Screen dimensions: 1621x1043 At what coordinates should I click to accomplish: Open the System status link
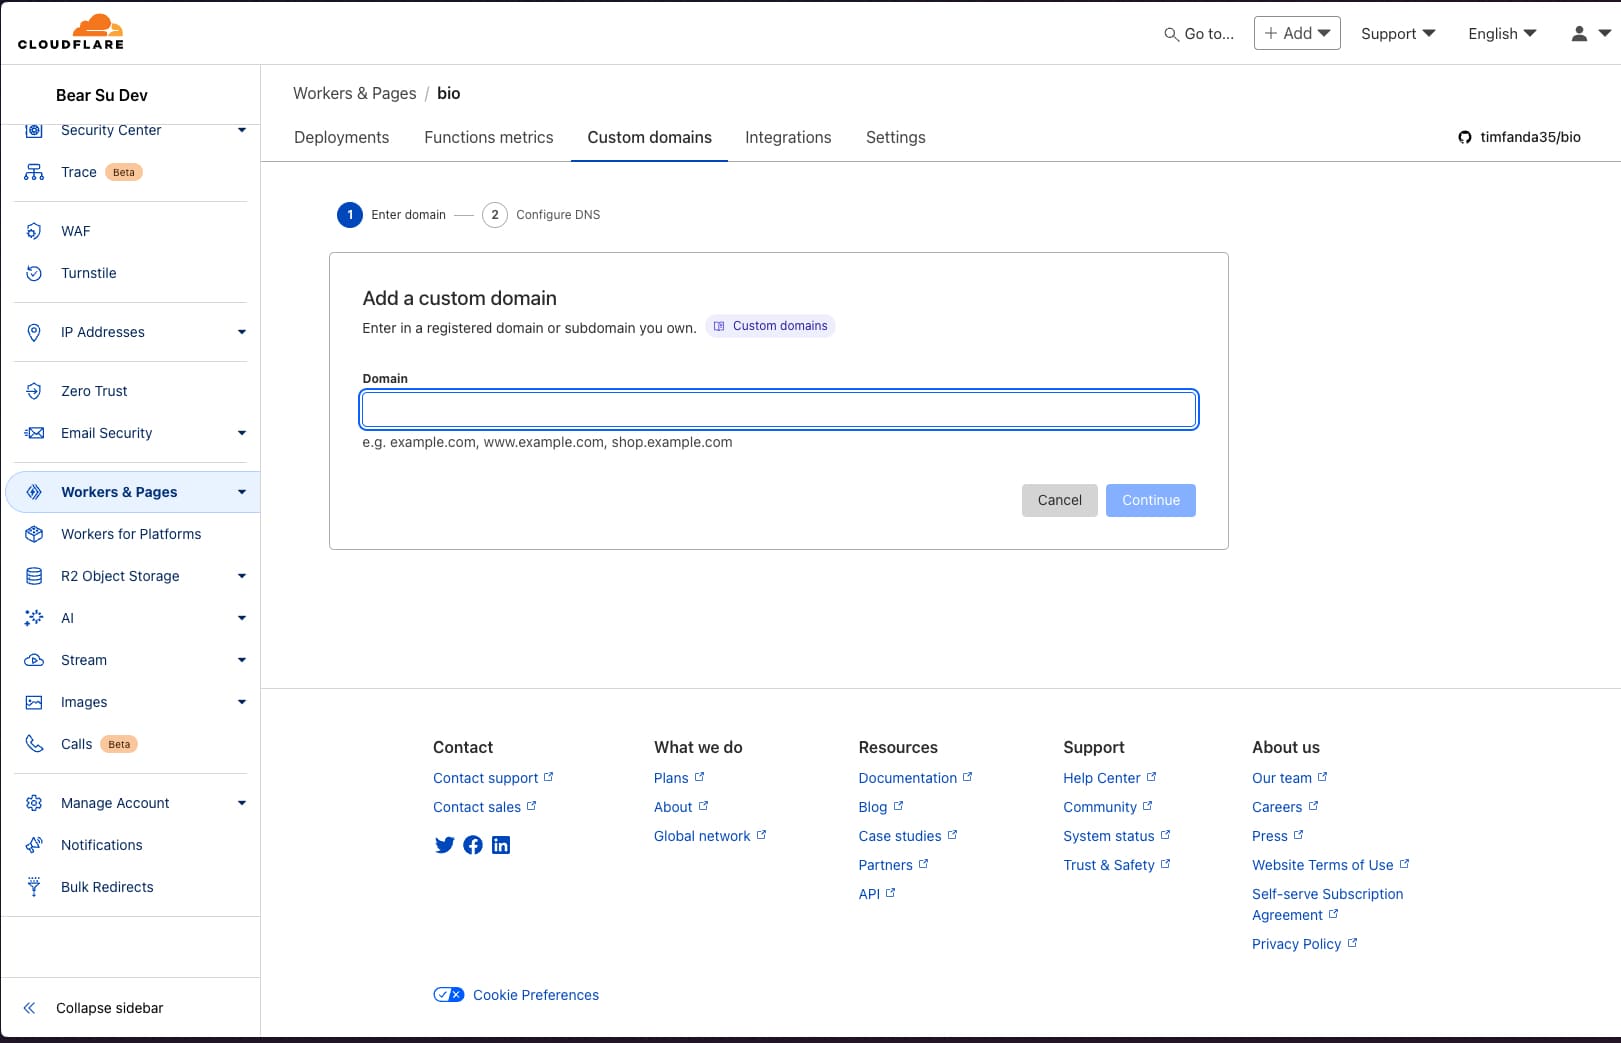(x=1116, y=836)
